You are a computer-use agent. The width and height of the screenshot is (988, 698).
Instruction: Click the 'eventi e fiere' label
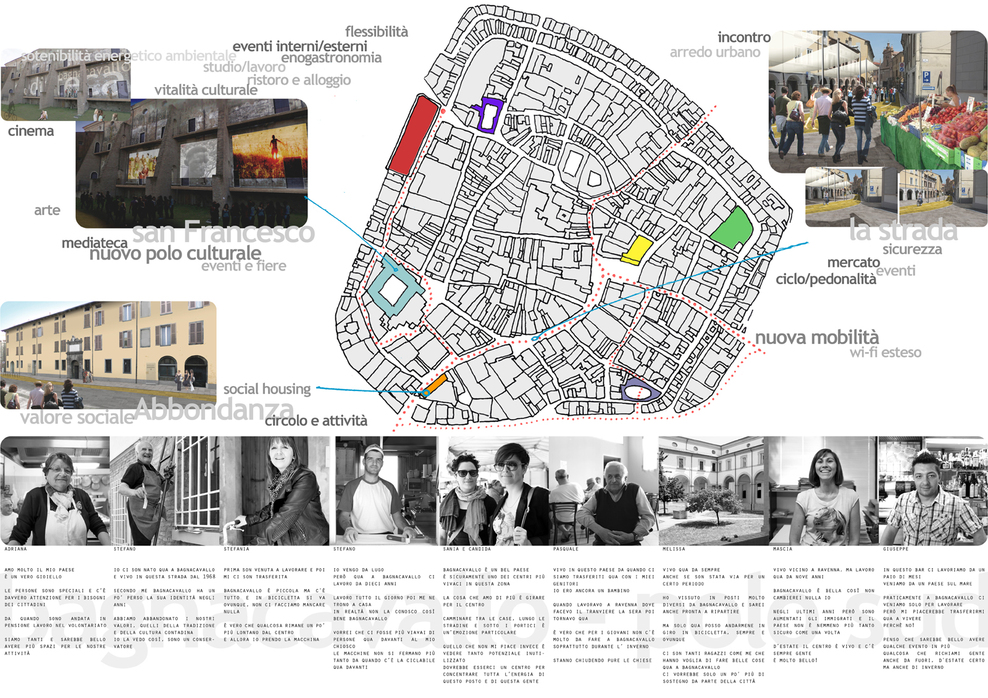tap(244, 266)
